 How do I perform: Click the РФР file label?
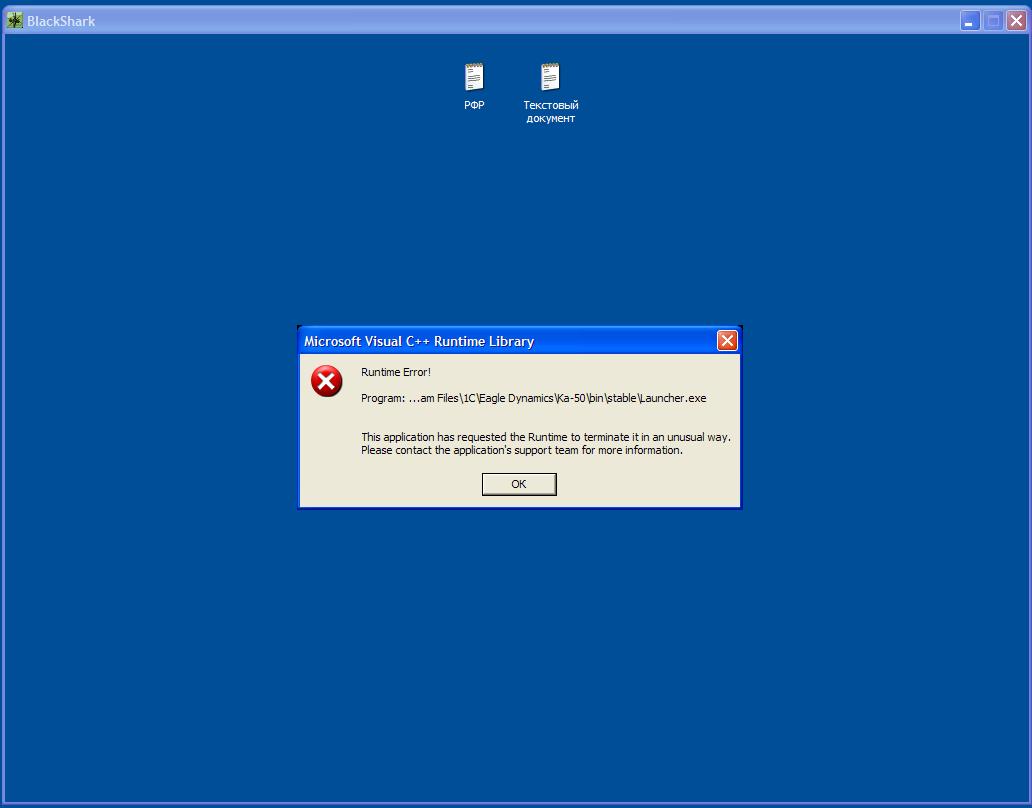tap(474, 105)
